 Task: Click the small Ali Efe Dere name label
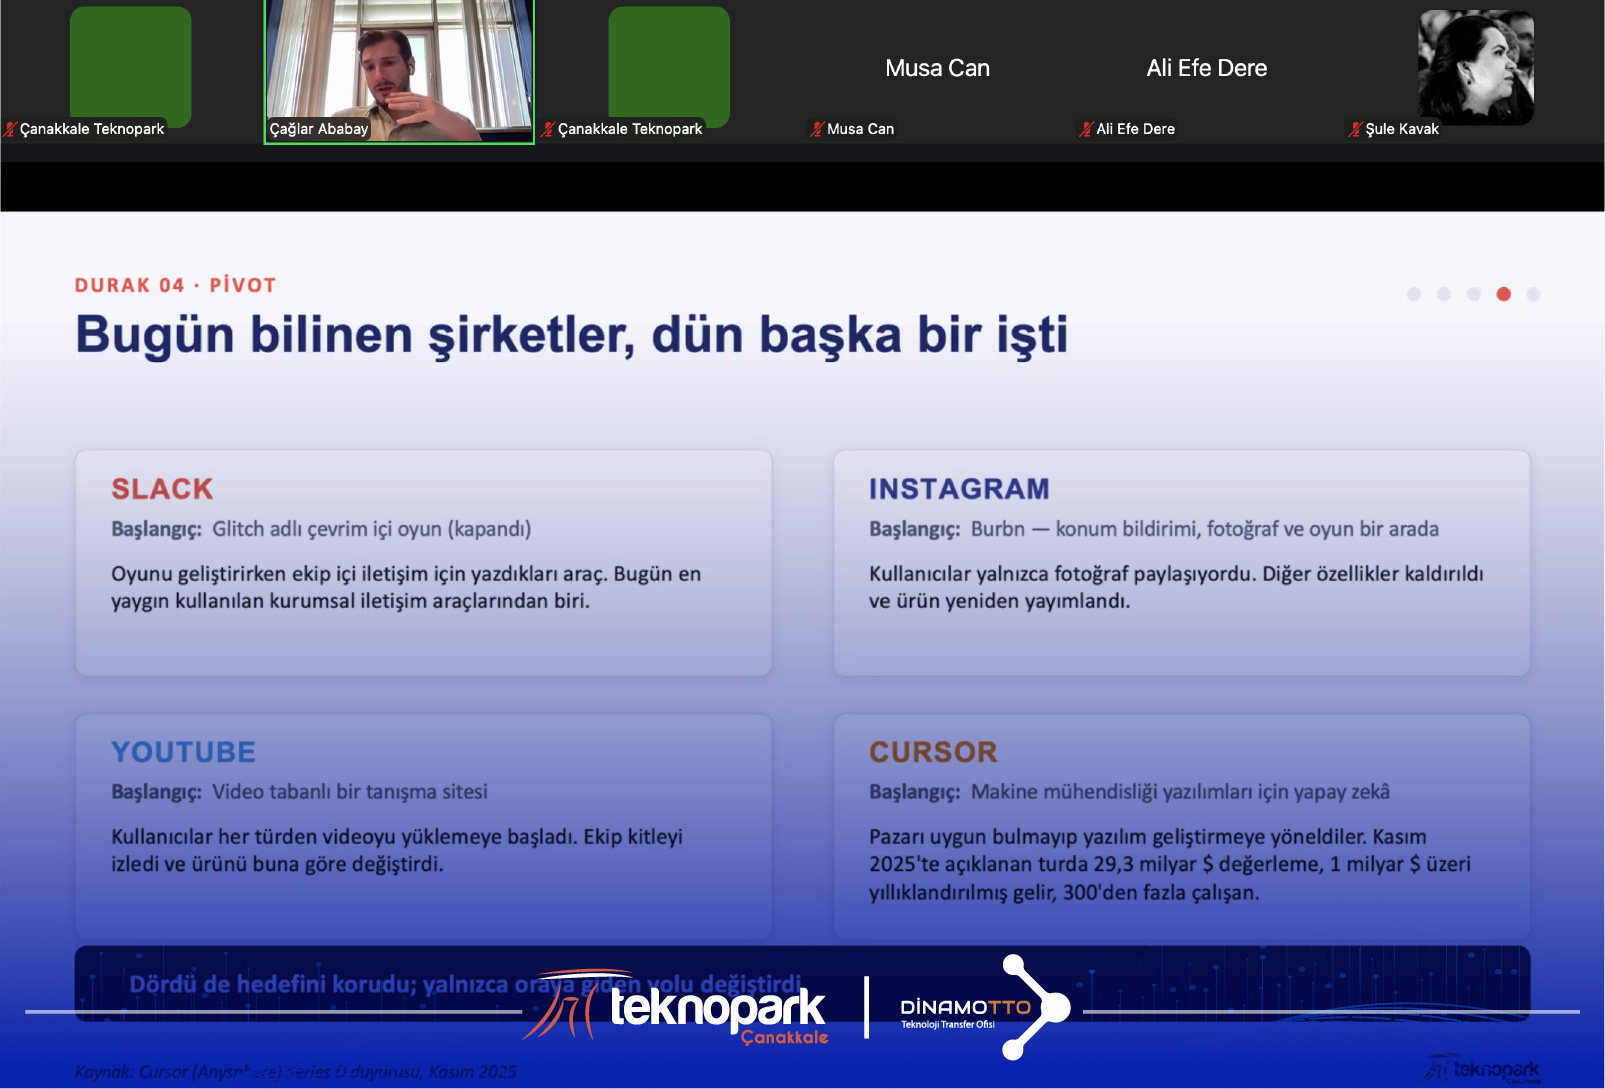point(1136,129)
